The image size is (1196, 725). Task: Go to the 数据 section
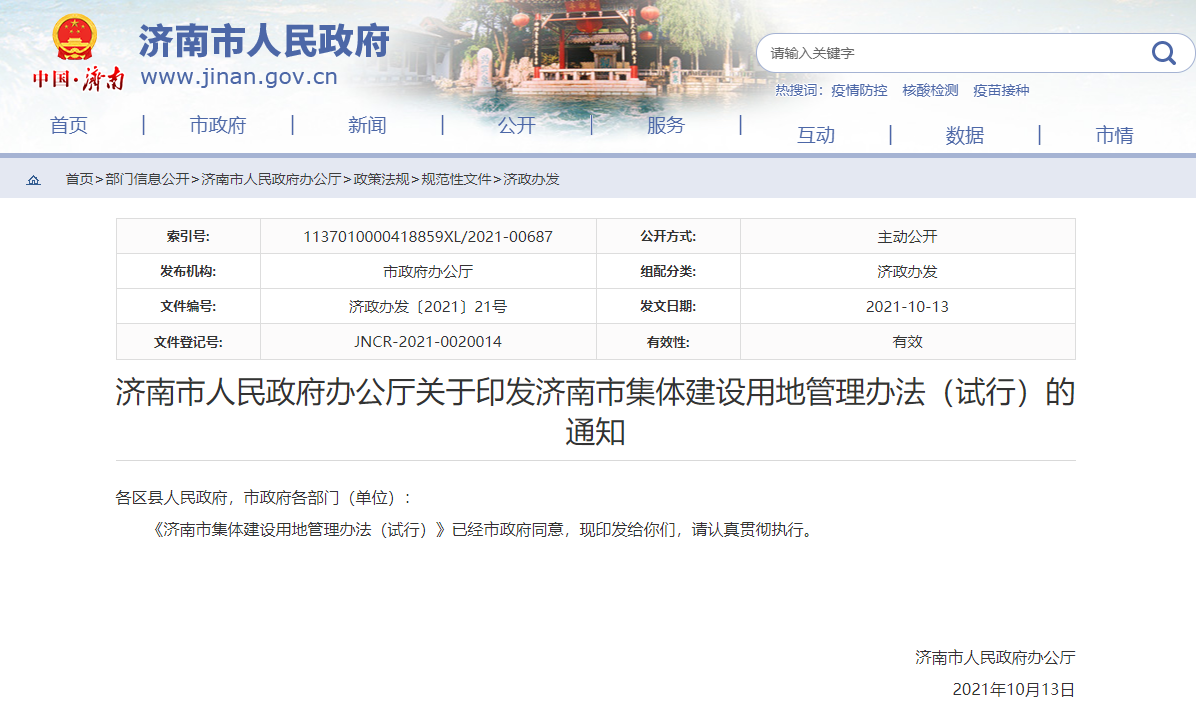965,135
